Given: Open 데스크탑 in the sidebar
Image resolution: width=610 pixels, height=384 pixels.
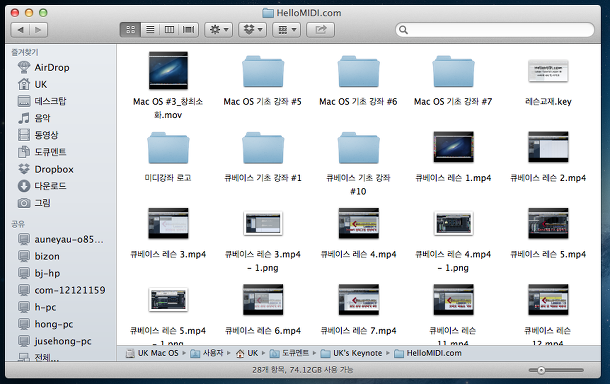Looking at the screenshot, I should click(42, 101).
